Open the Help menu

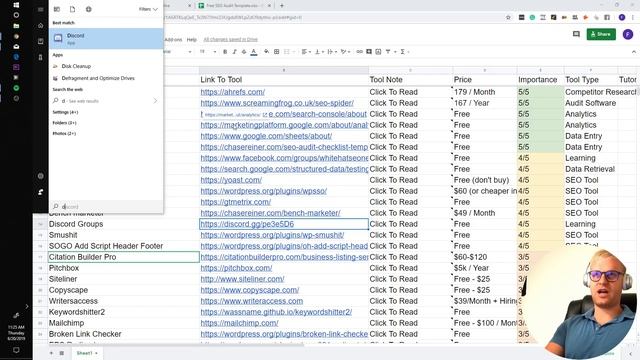191,40
